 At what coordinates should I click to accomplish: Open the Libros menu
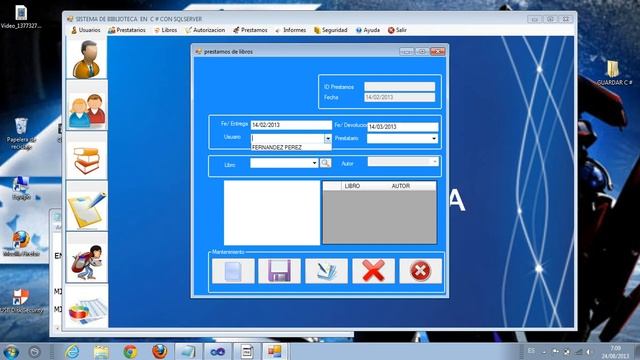pos(165,30)
